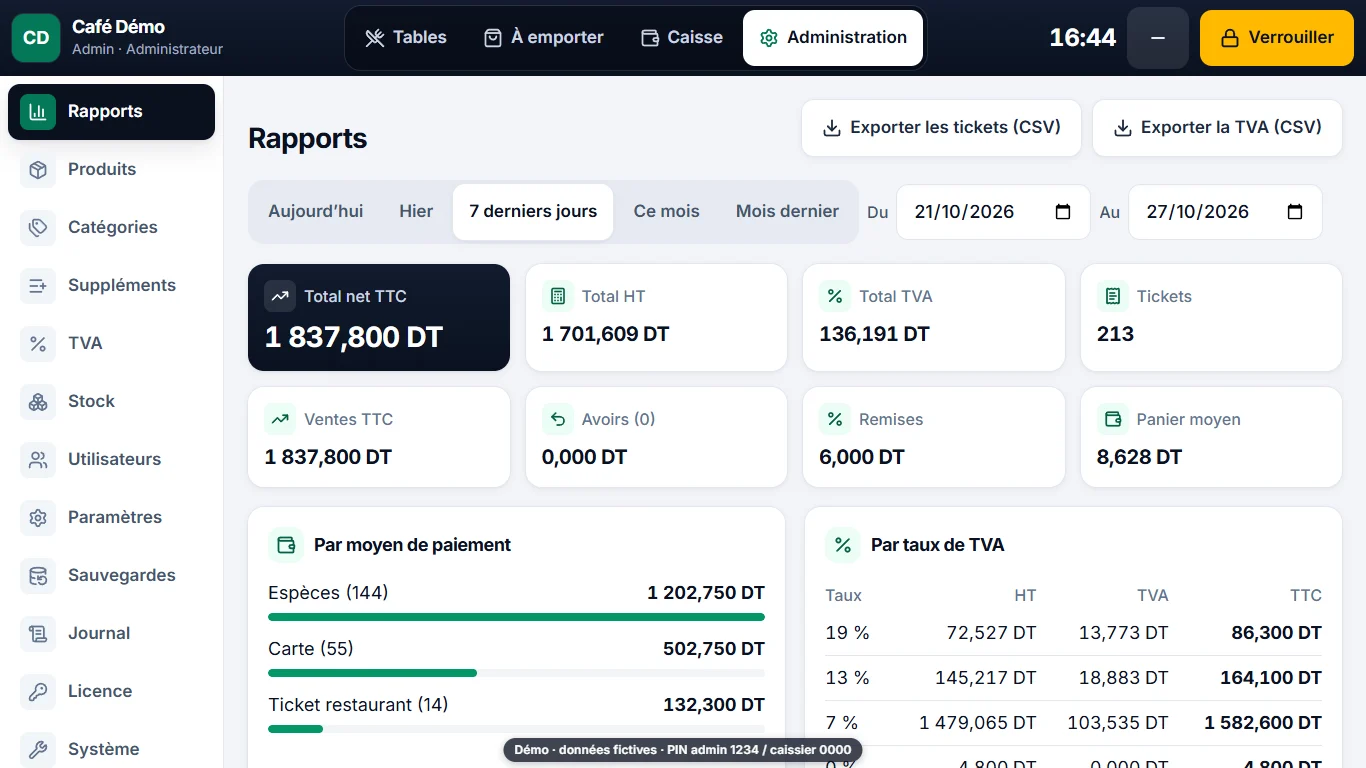Click the Verrouiller lock button
The image size is (1366, 768).
(1276, 38)
